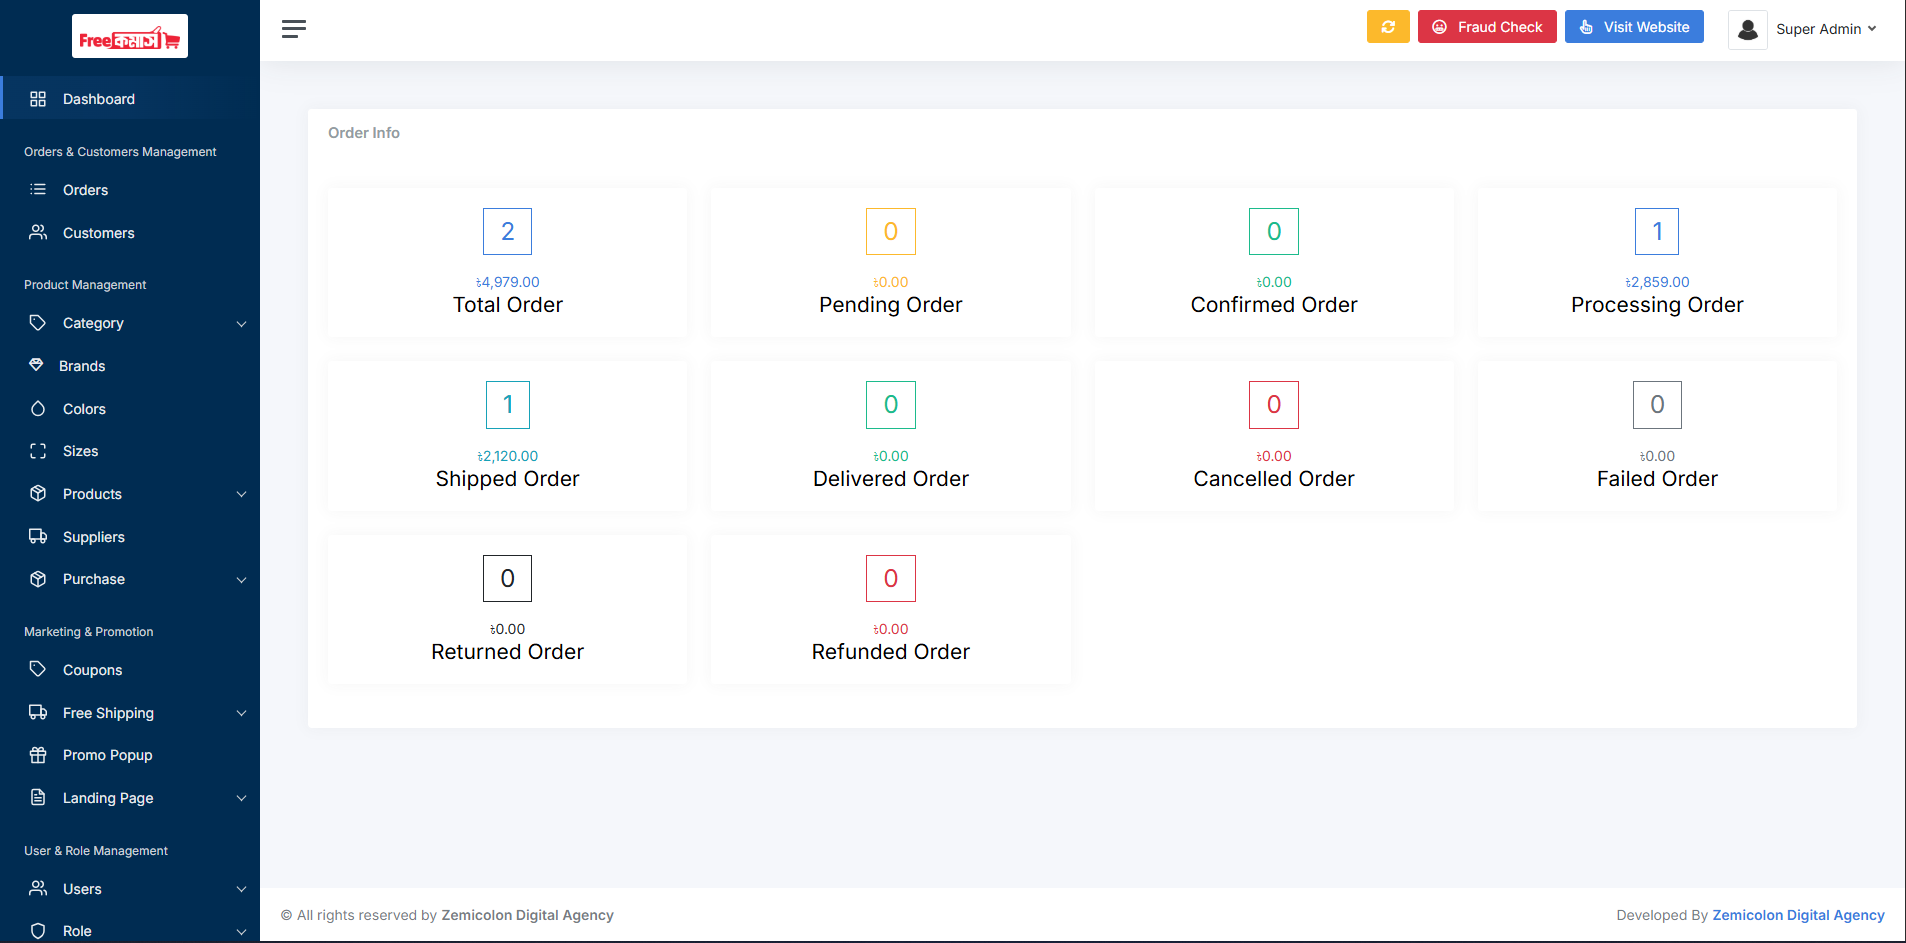The height and width of the screenshot is (943, 1906).
Task: Click the Suppliers truck icon
Action: (x=38, y=537)
